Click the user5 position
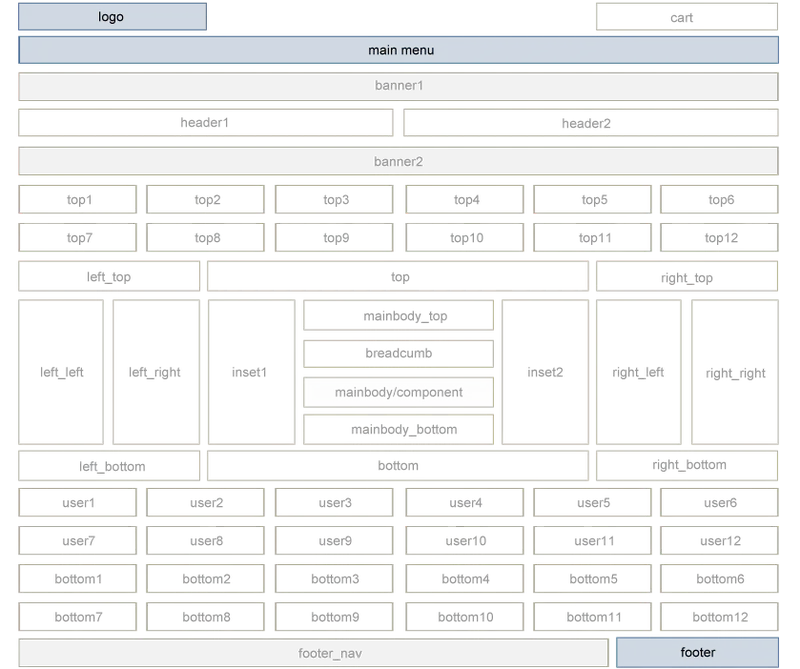The image size is (800, 669). tap(592, 503)
